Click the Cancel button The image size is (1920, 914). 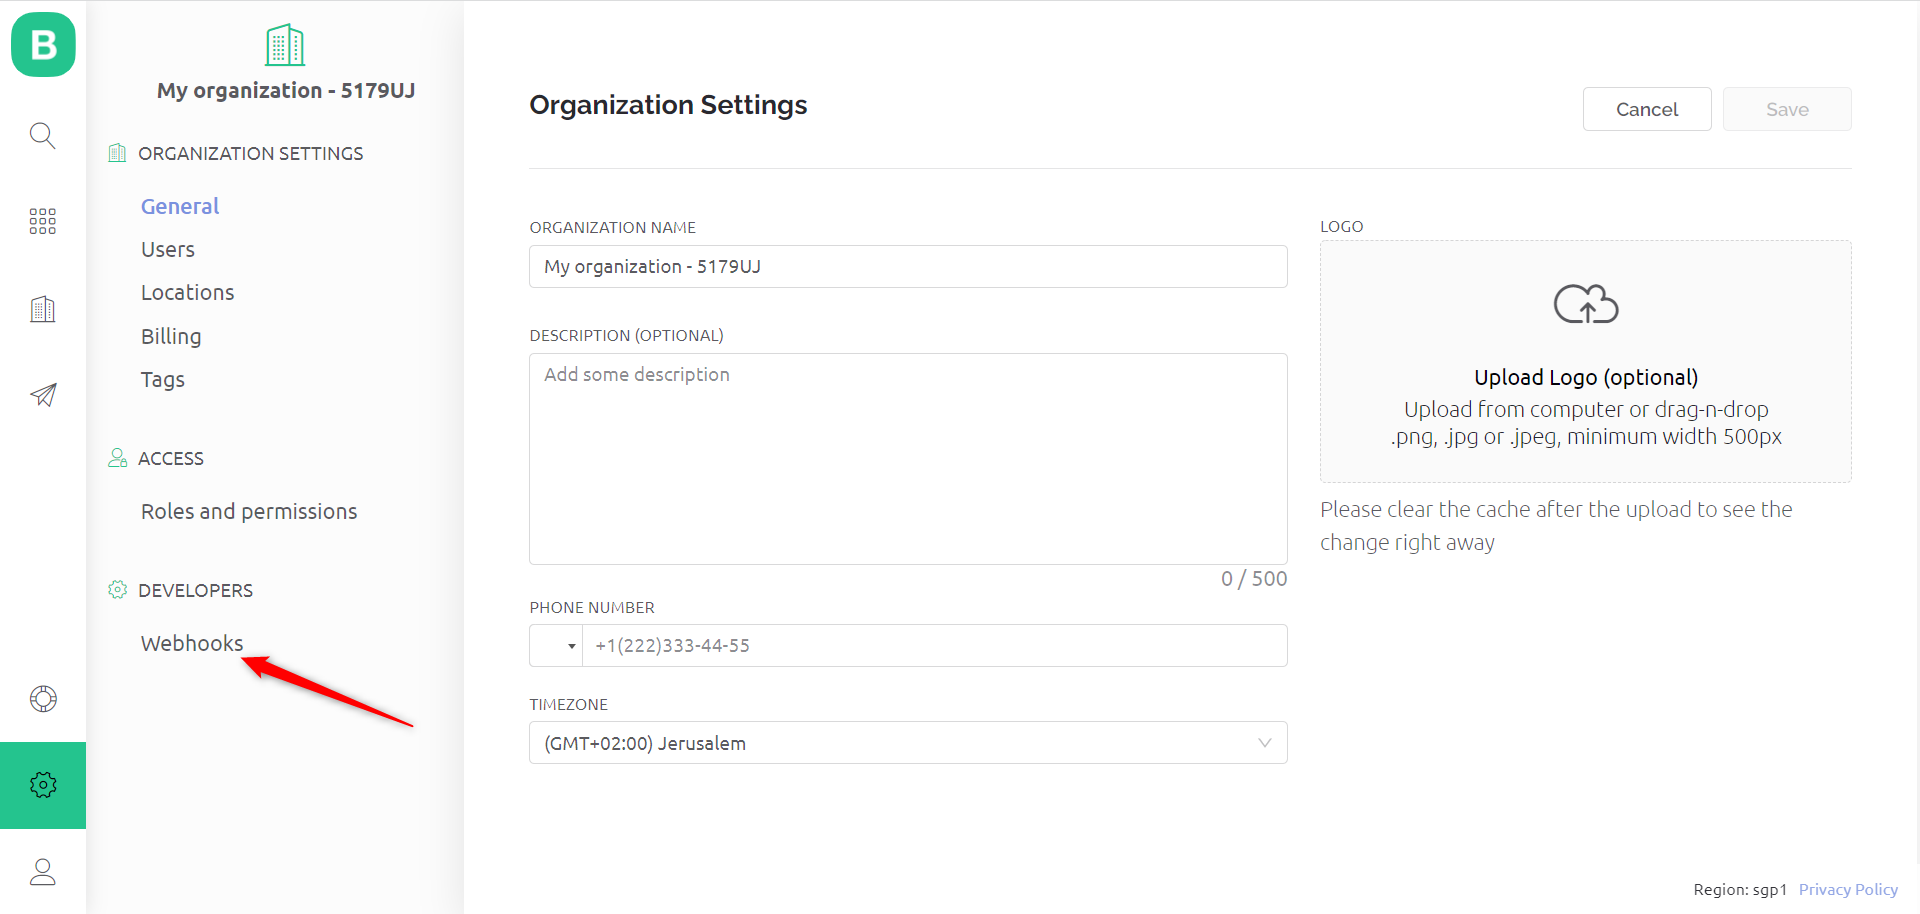[x=1647, y=109]
